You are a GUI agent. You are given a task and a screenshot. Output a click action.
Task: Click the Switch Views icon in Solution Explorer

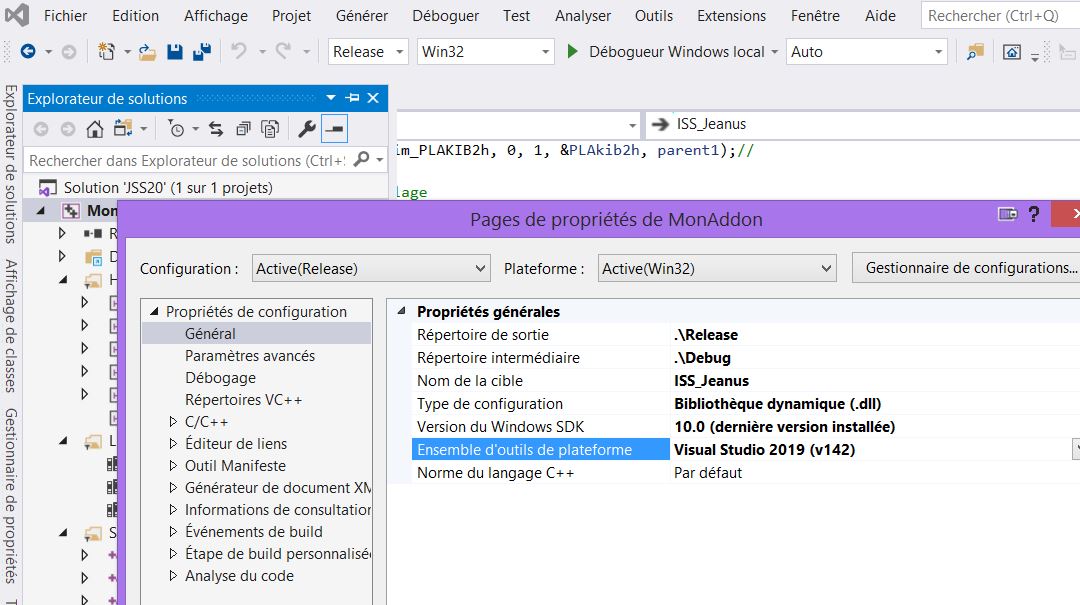tap(123, 129)
